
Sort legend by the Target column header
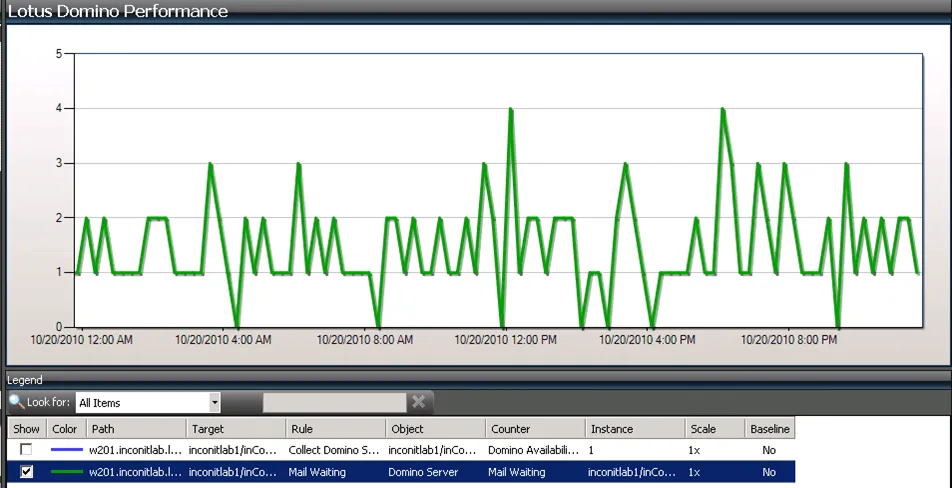(236, 429)
